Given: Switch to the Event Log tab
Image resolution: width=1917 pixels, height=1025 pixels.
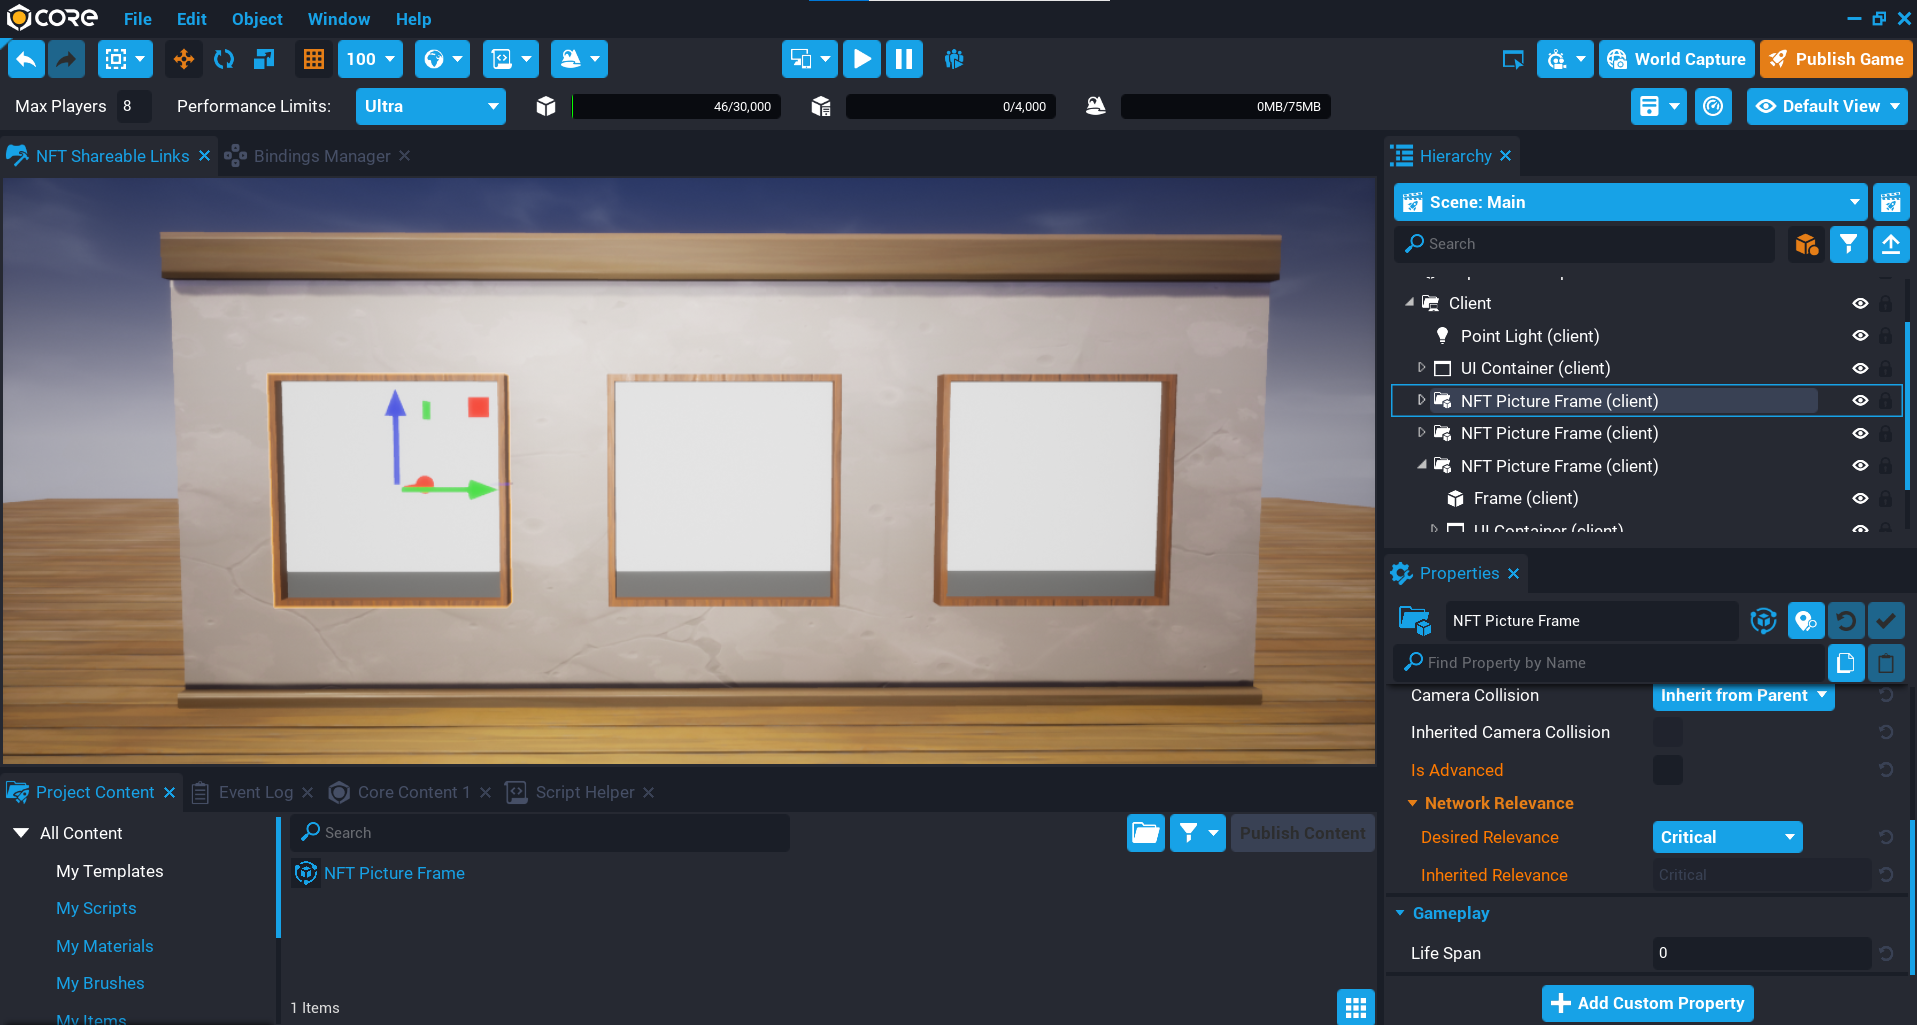Looking at the screenshot, I should 255,792.
